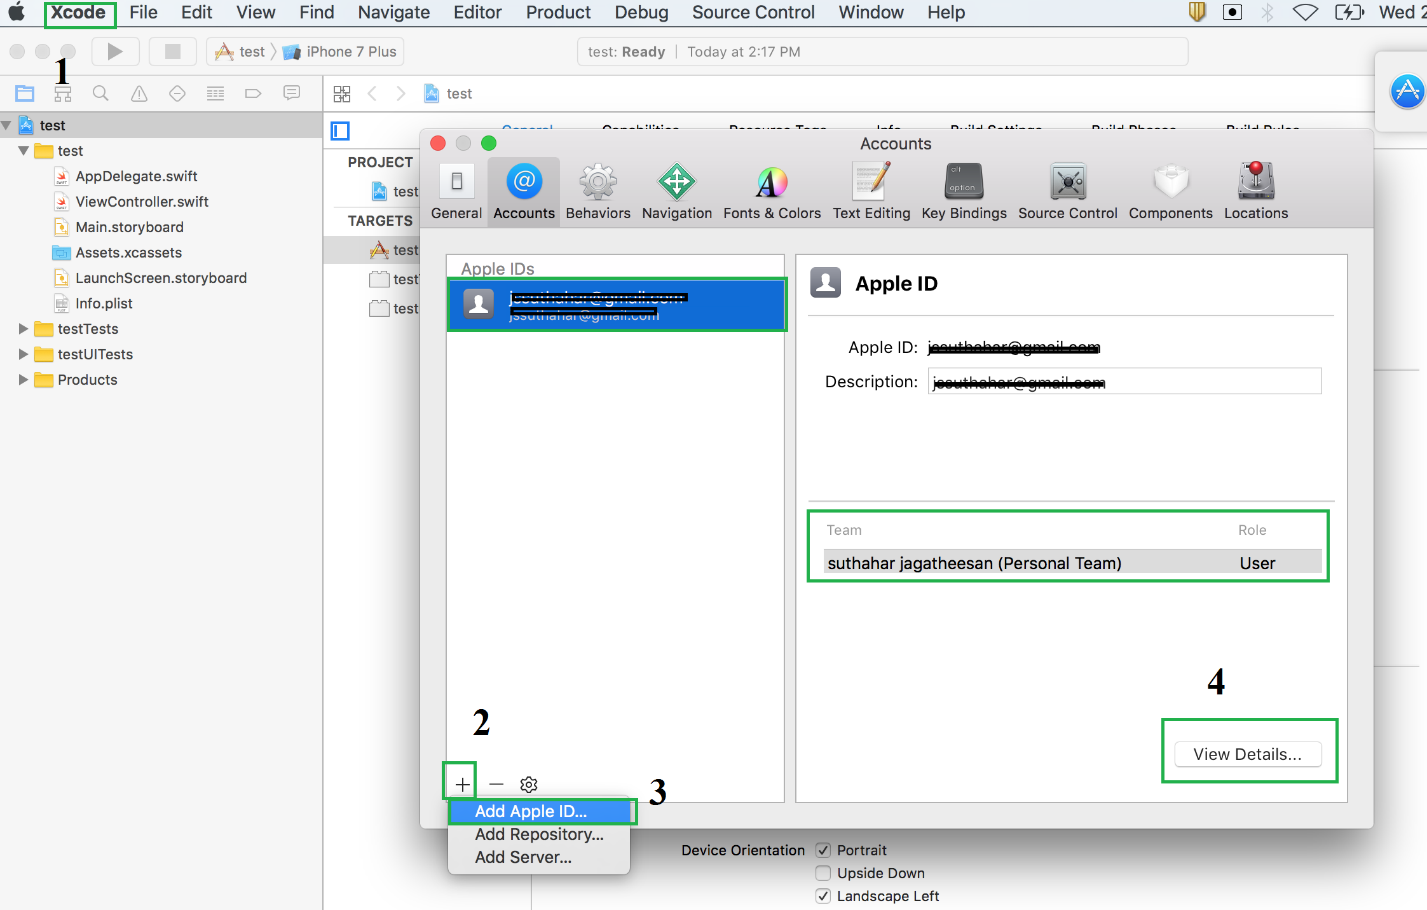This screenshot has height=910, width=1427.
Task: Click the Apple menu icon
Action: 17,12
